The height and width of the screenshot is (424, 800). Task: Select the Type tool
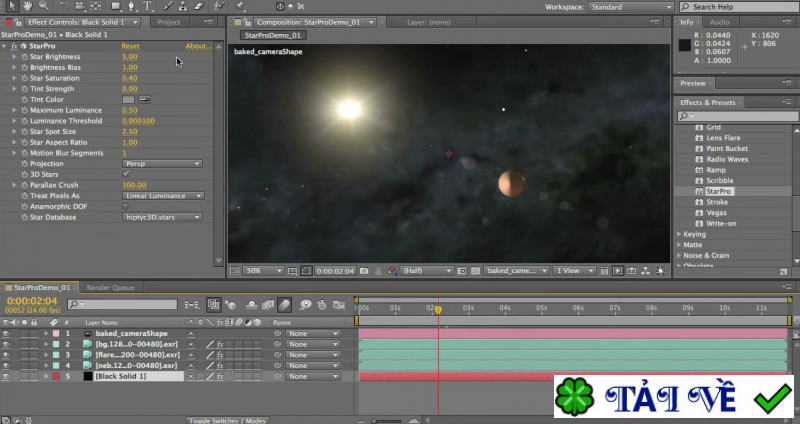[x=147, y=6]
